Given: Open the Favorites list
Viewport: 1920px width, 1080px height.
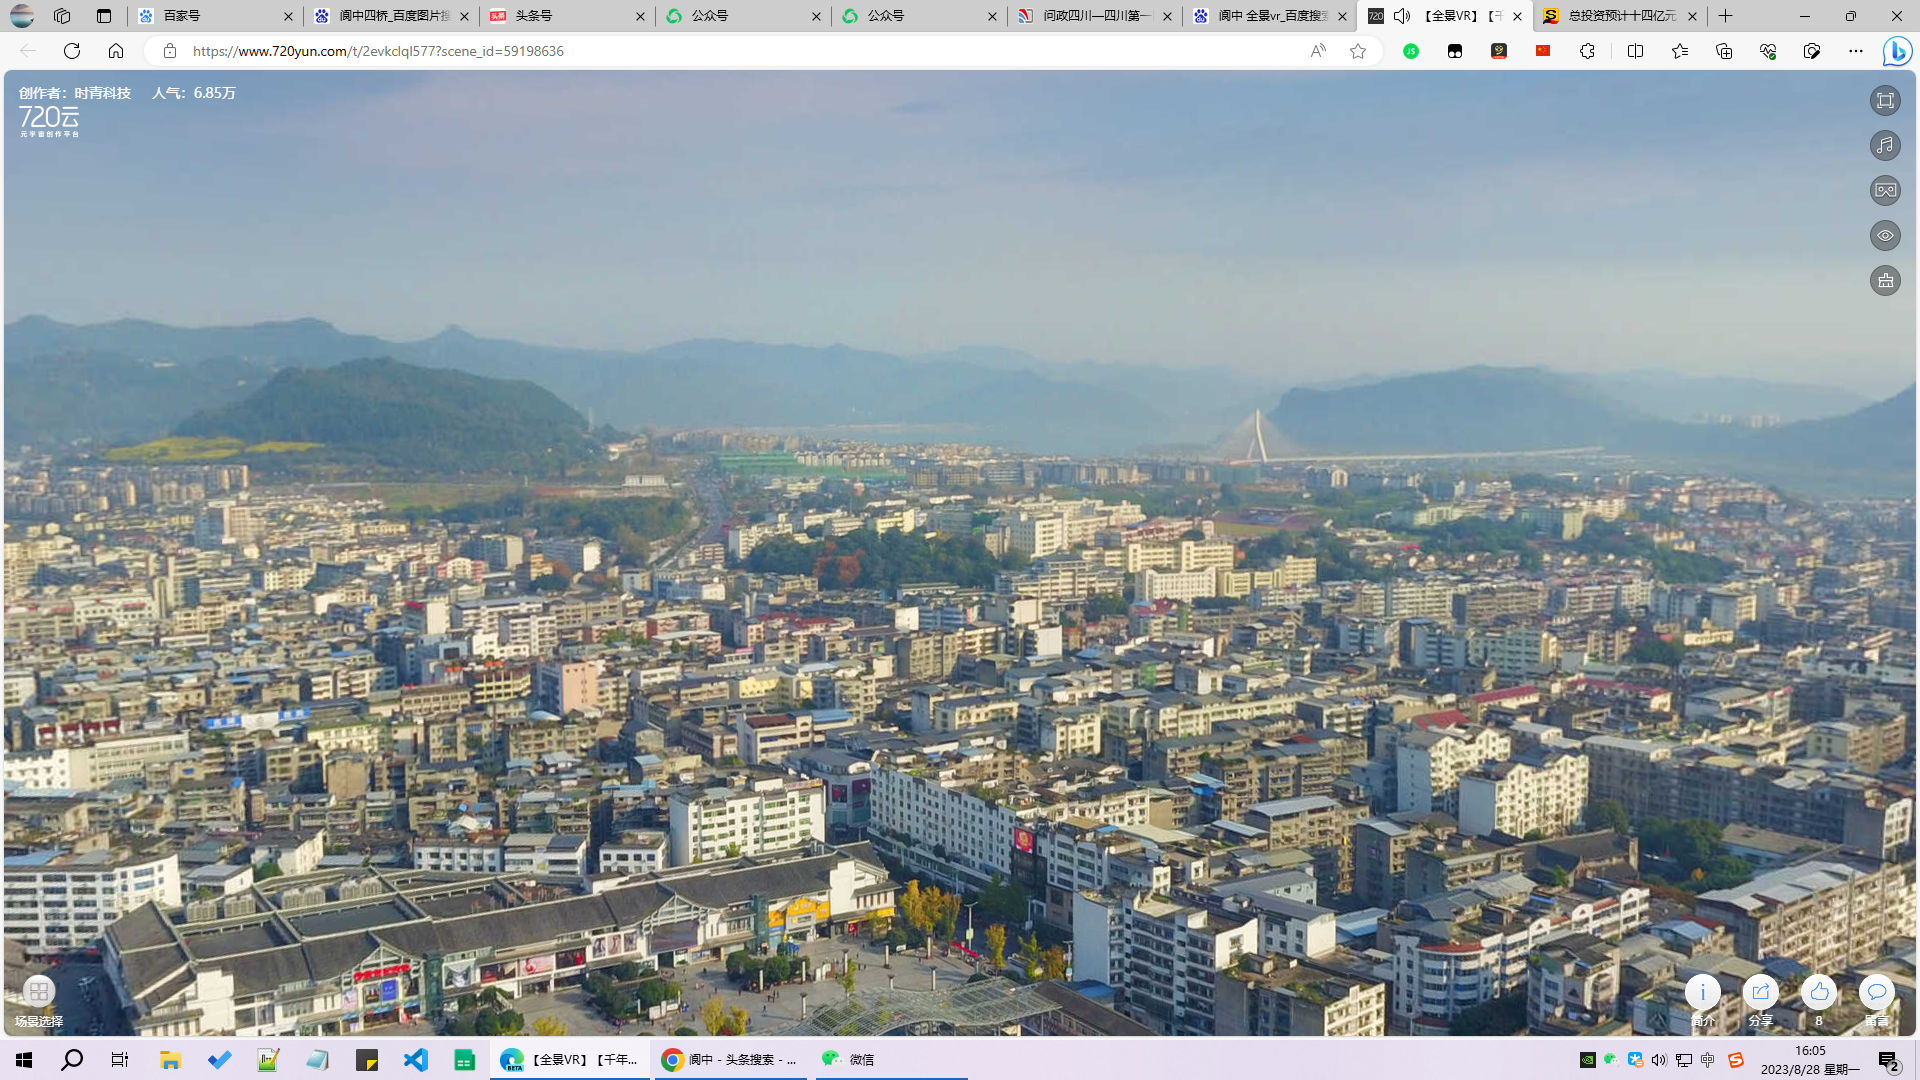Looking at the screenshot, I should 1680,51.
